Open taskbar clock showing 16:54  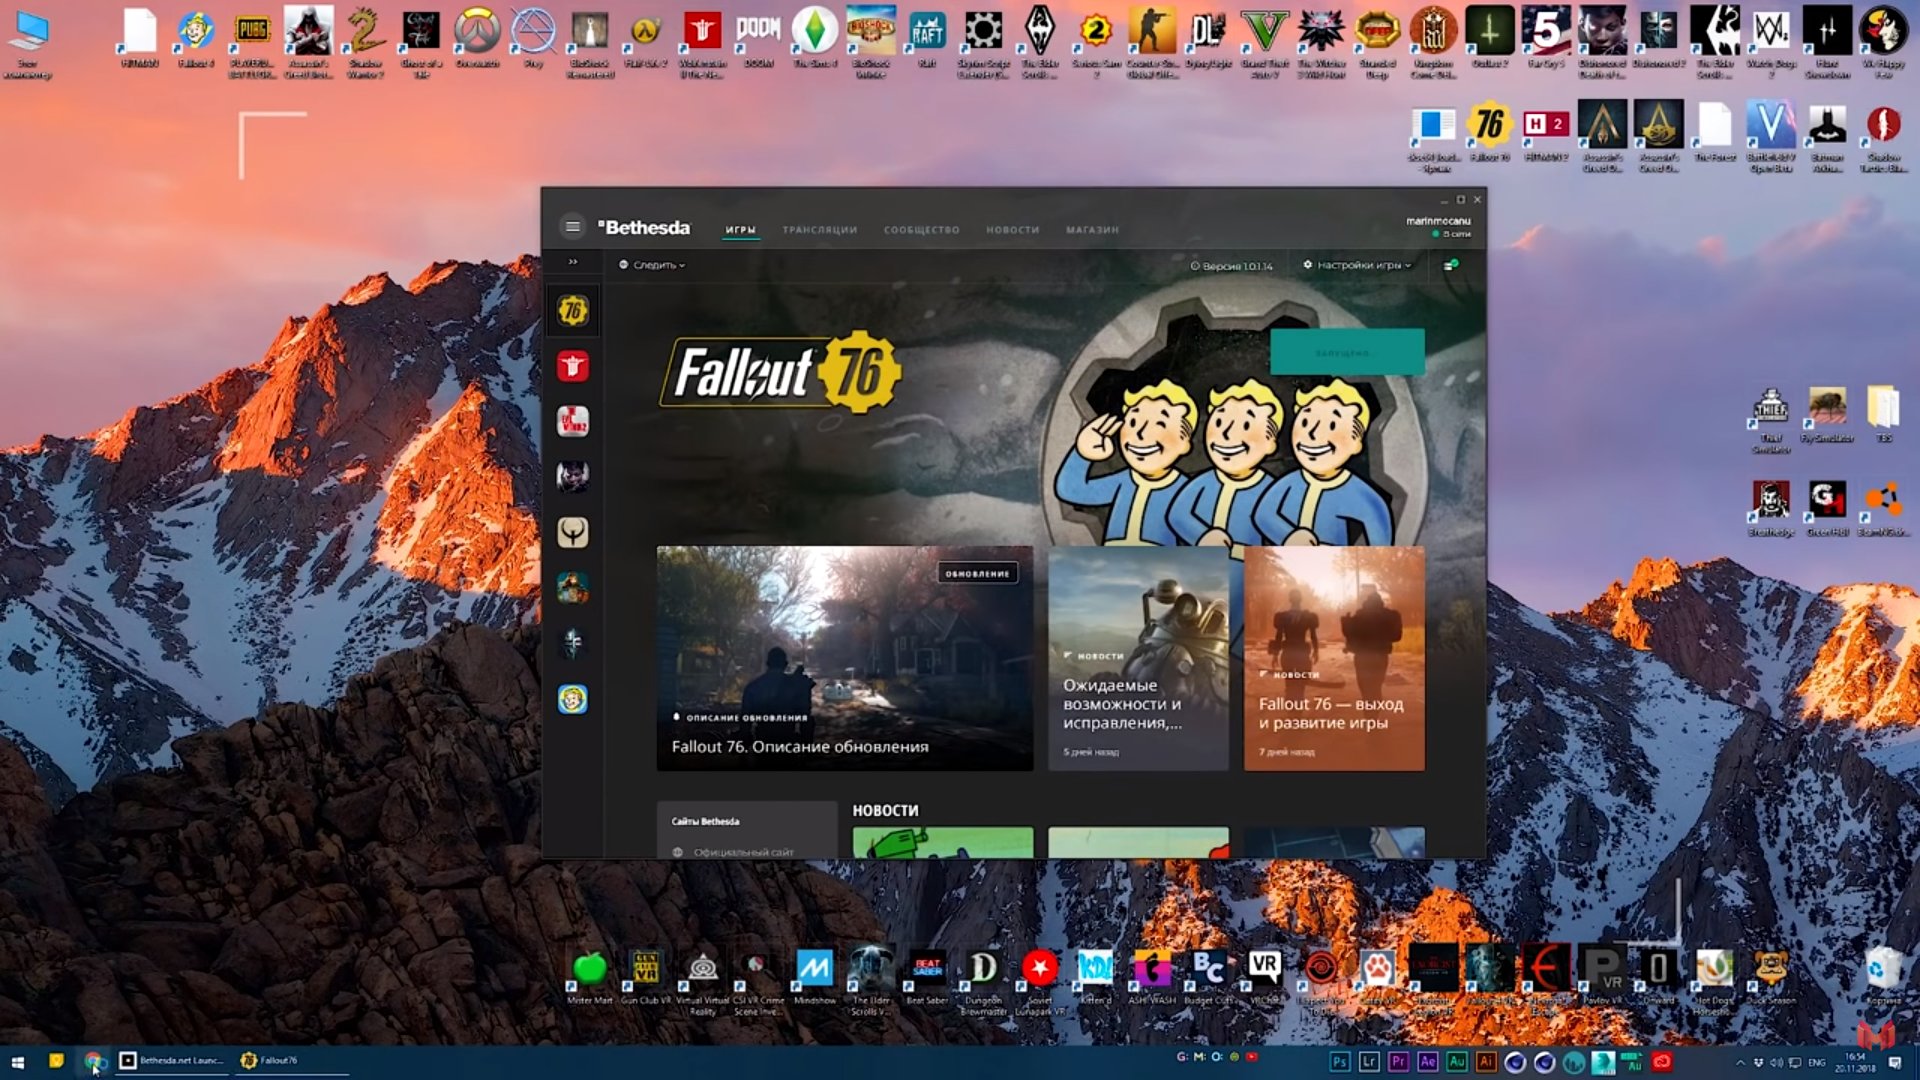click(1855, 1062)
